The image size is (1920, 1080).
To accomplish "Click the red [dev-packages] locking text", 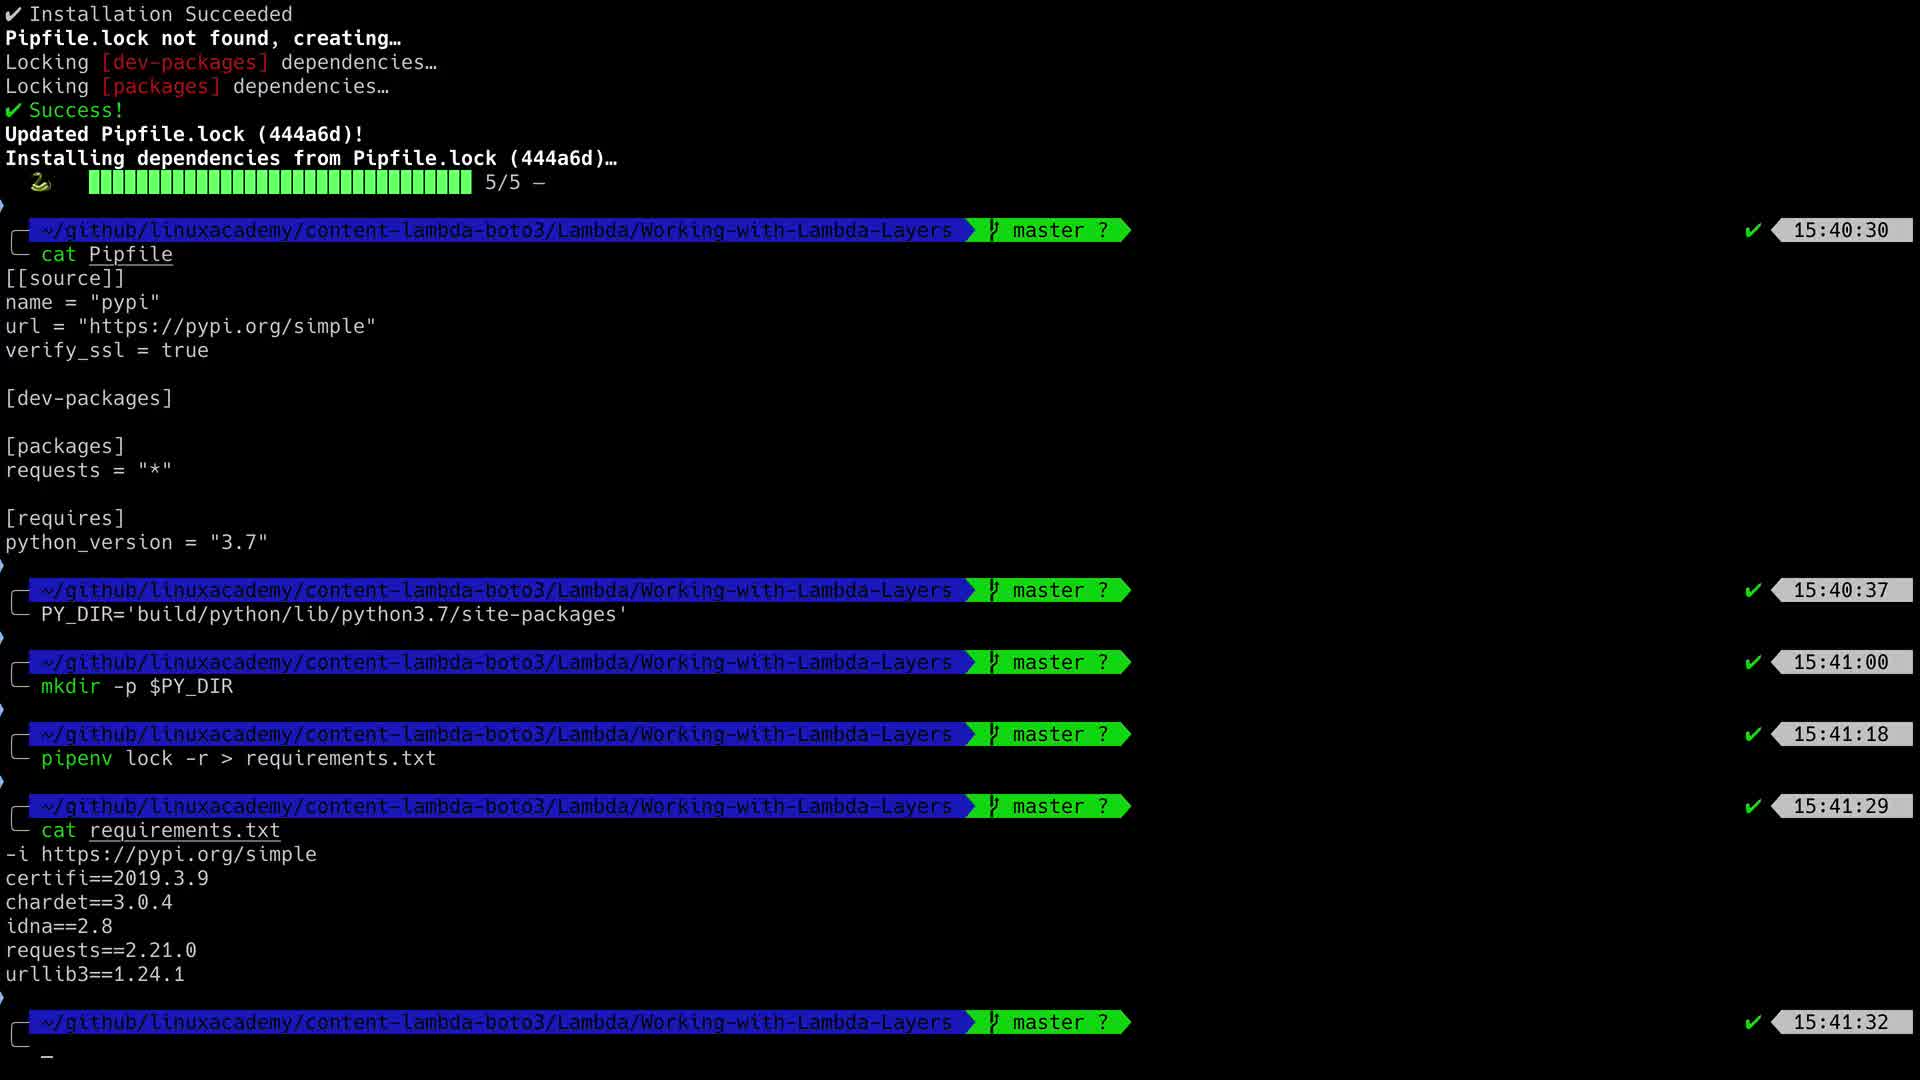I will click(x=184, y=63).
